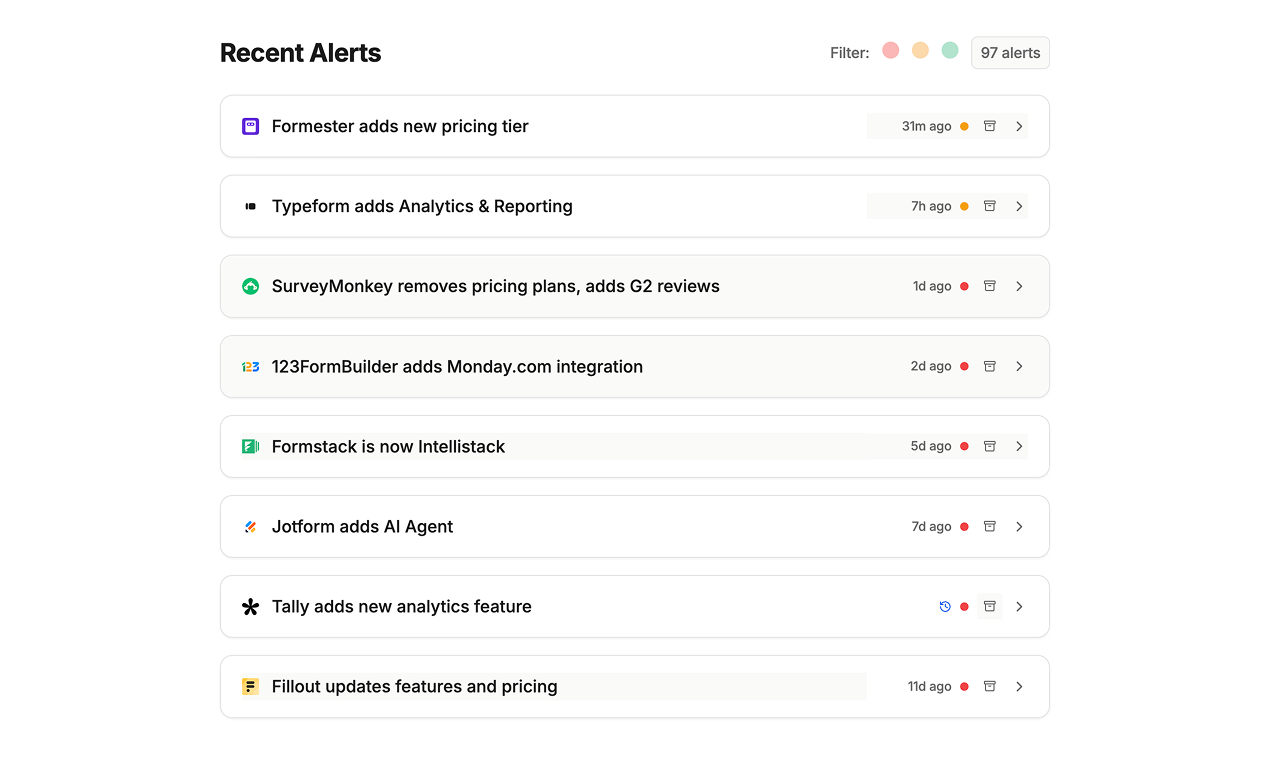Archive the Formester pricing tier alert
This screenshot has width=1270, height=760.
click(x=990, y=126)
